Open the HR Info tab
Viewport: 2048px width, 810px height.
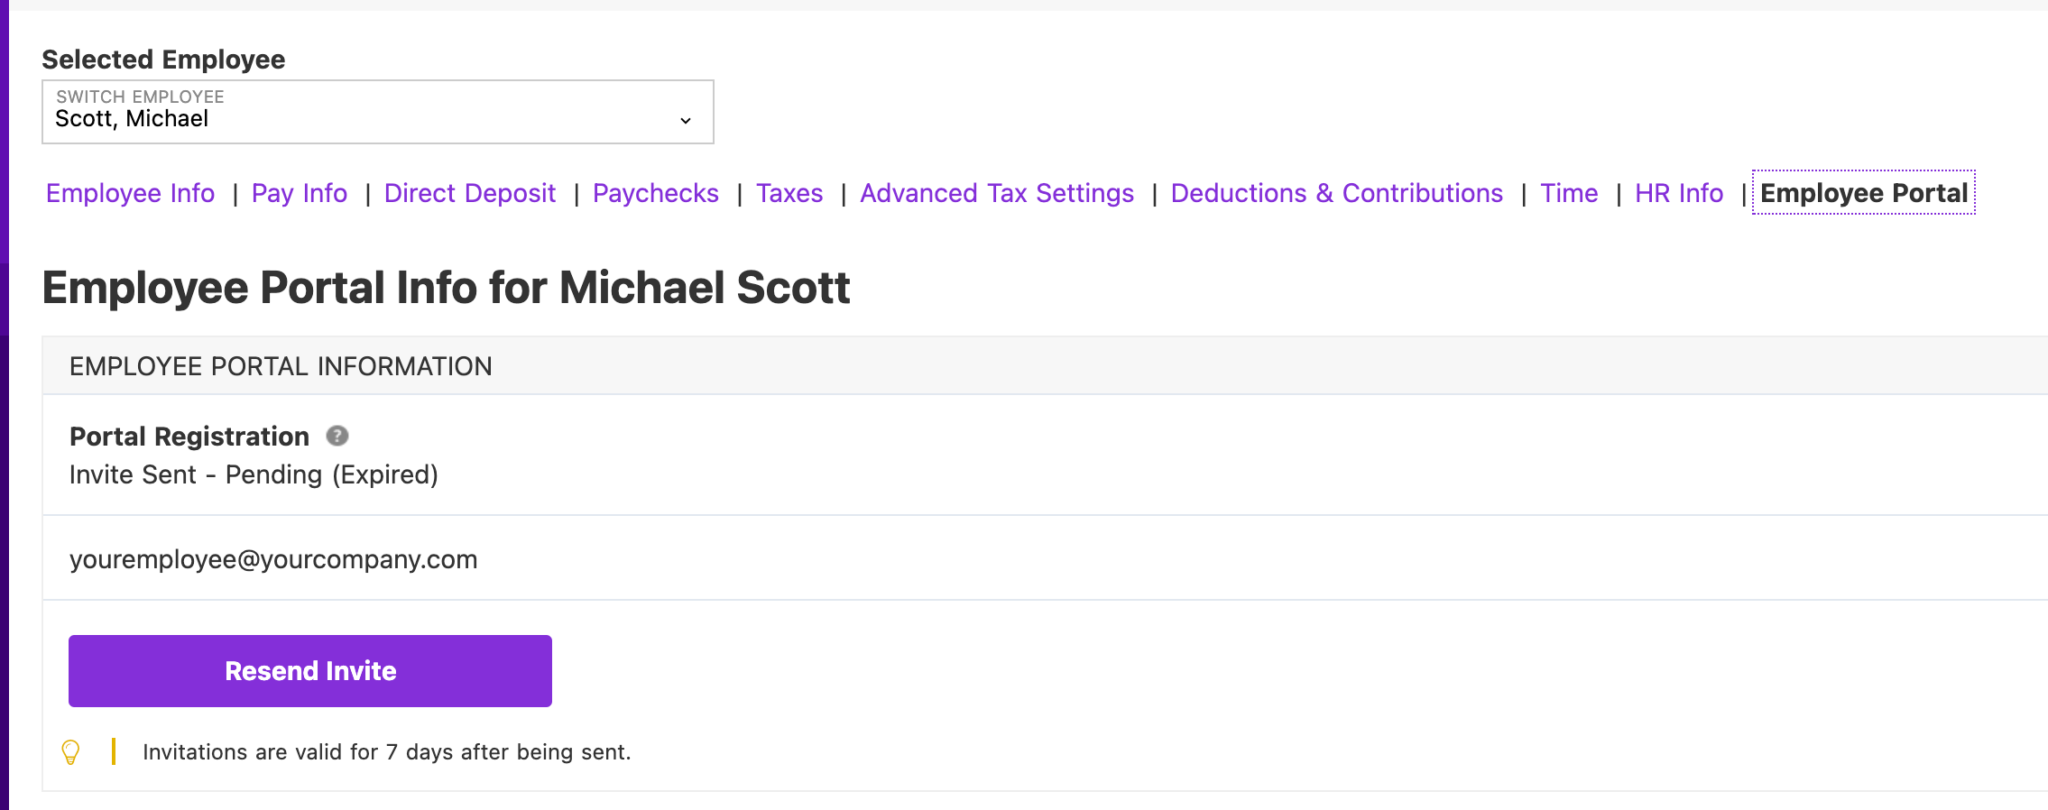click(x=1678, y=193)
